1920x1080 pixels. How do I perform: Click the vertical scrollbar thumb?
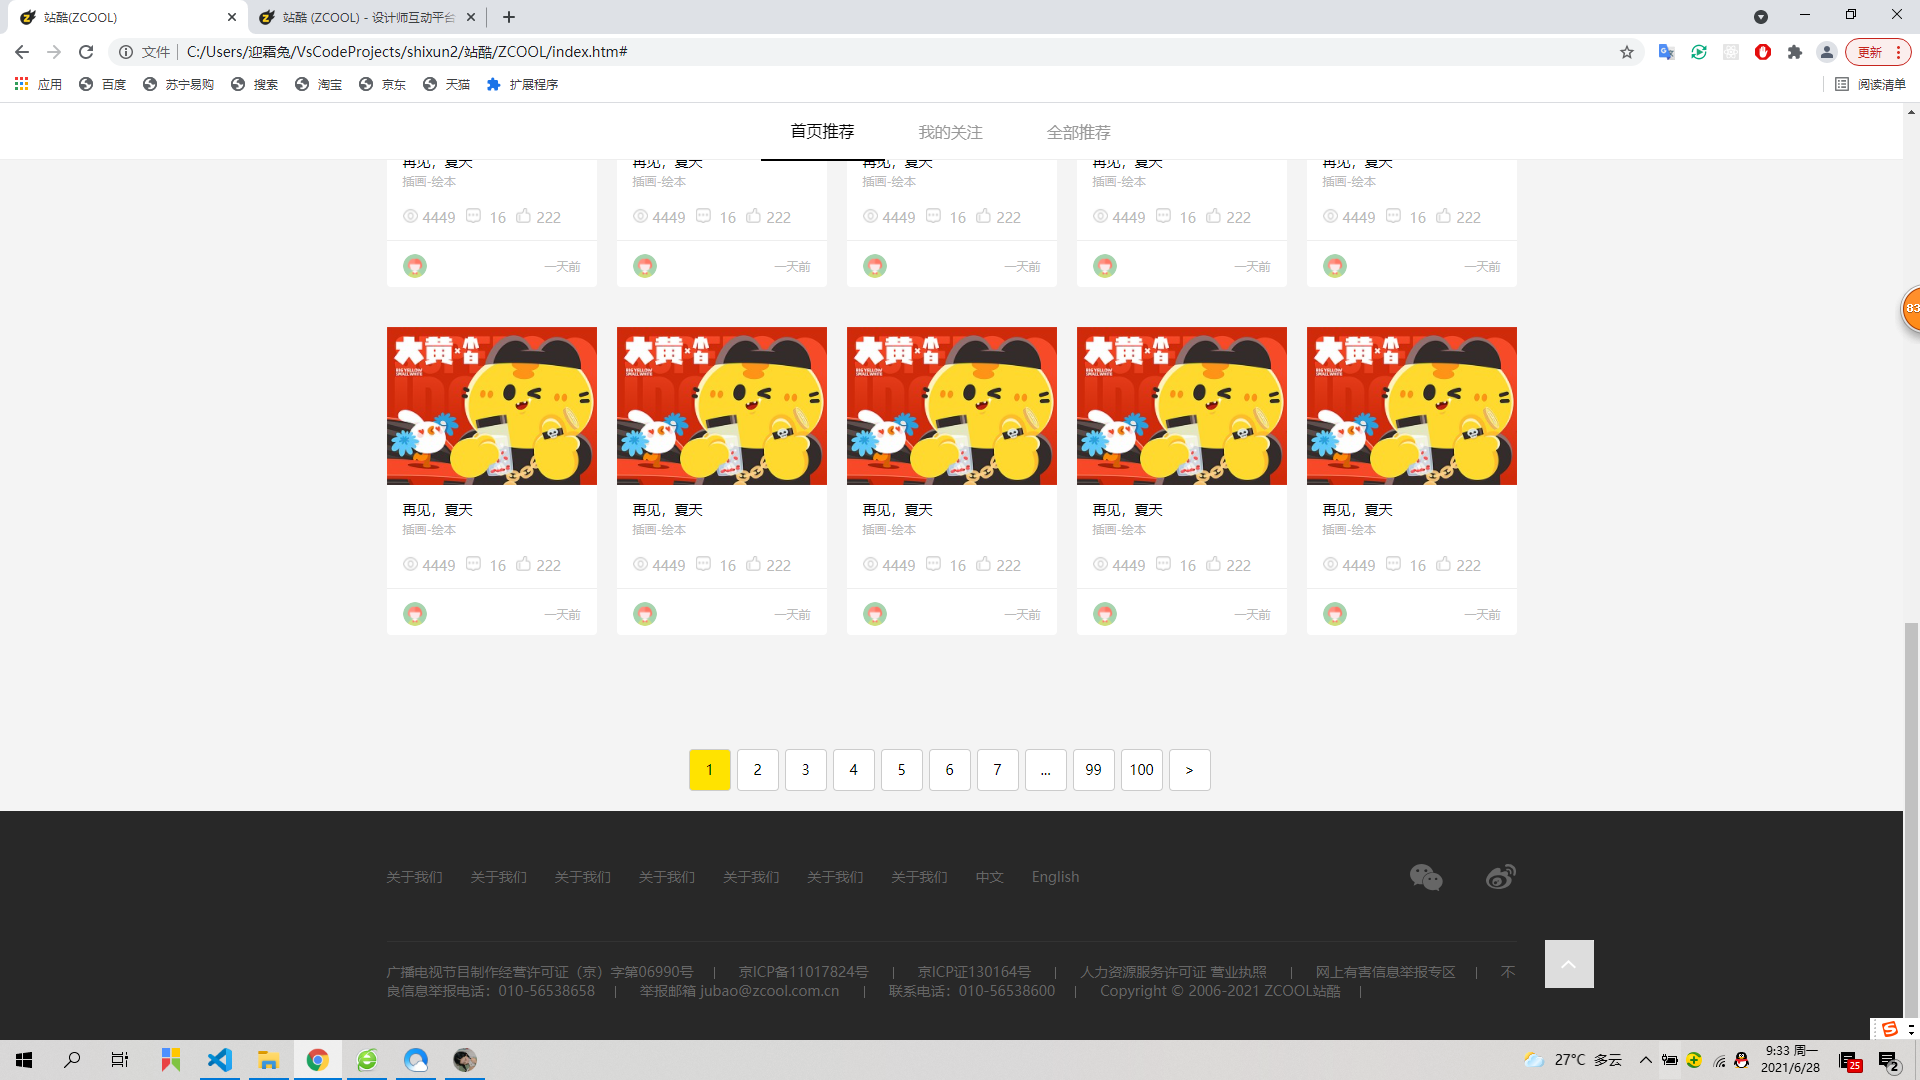1911,820
